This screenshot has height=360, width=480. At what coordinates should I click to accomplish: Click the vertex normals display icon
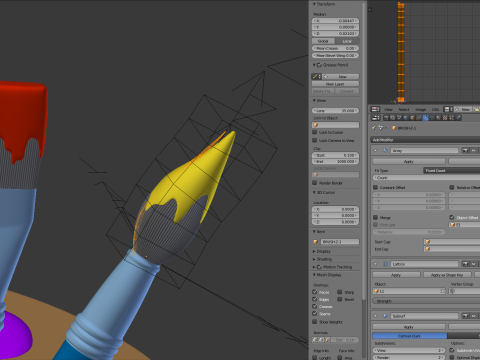(x=315, y=340)
